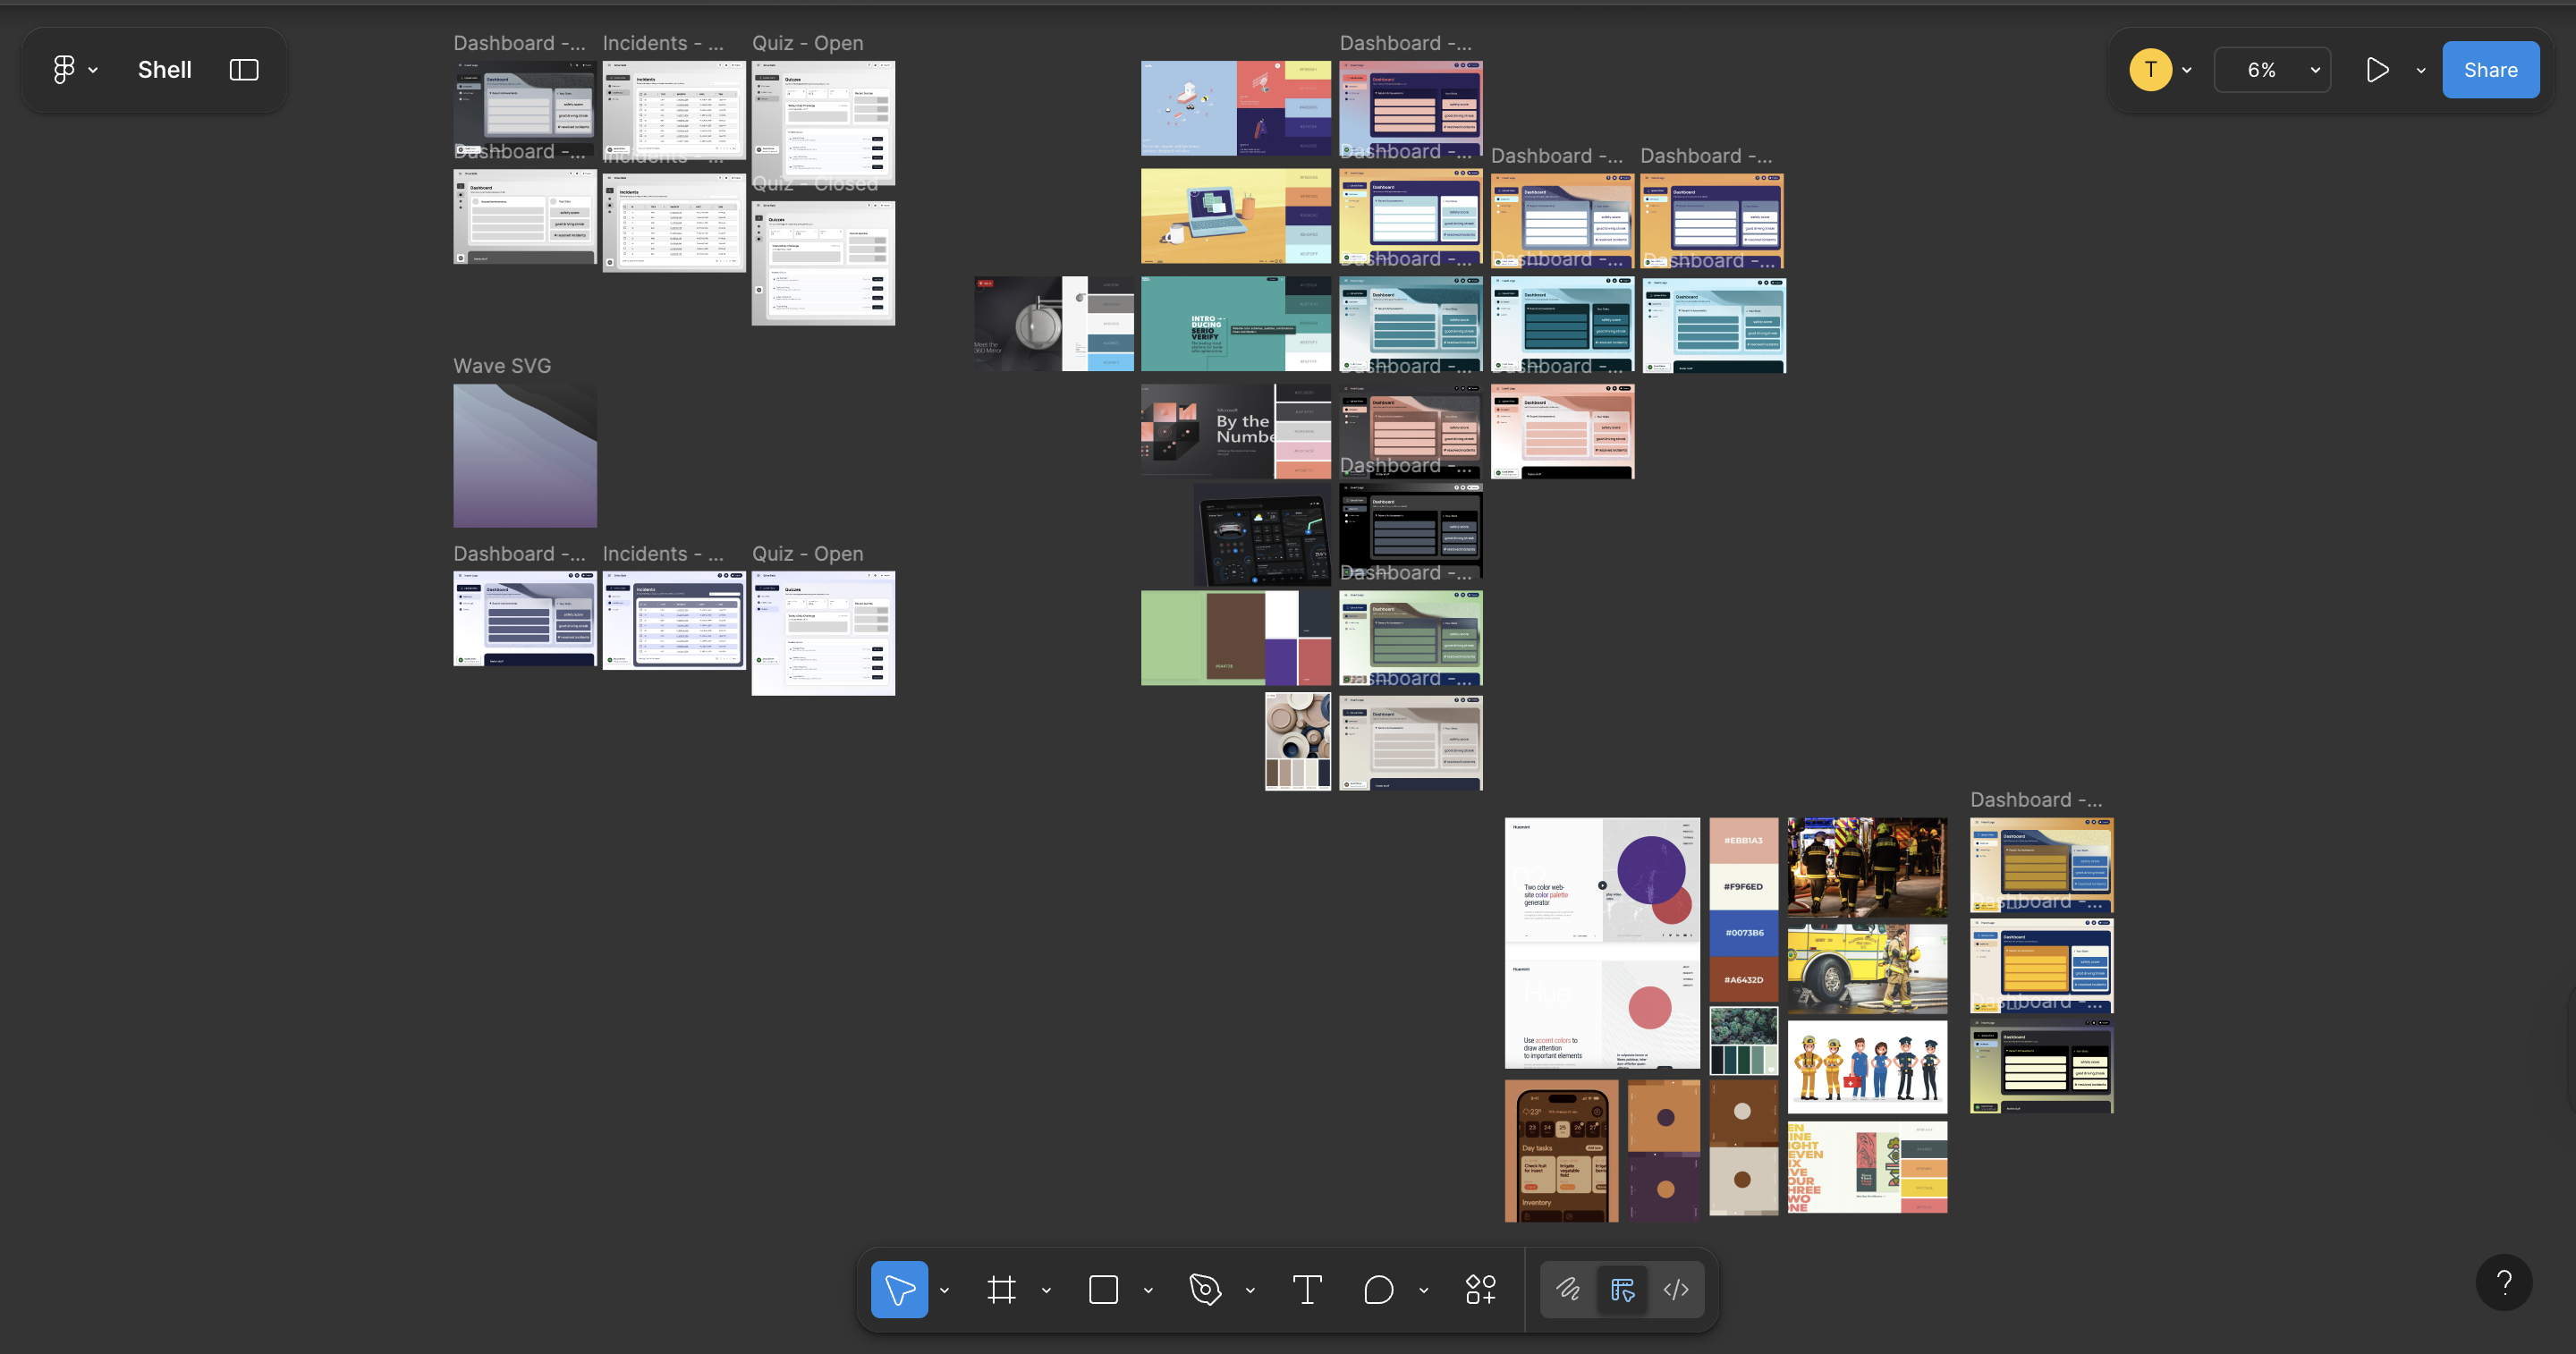Select the Rectangle shape tool

1103,1290
